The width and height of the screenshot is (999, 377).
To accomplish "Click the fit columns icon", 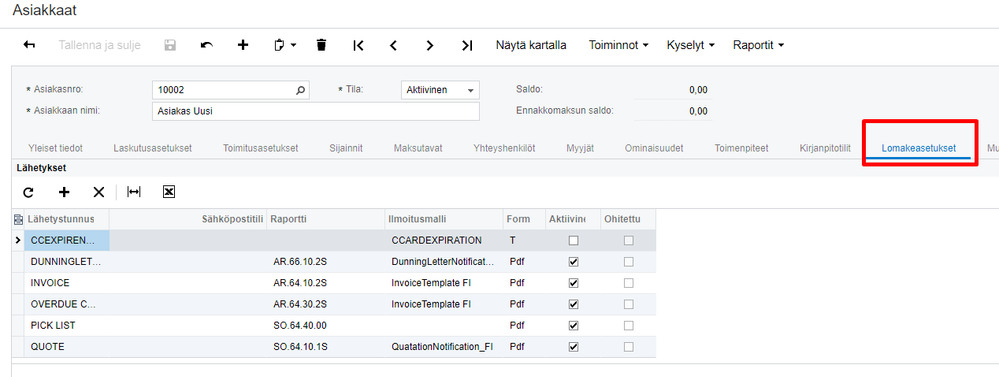I will pyautogui.click(x=134, y=192).
